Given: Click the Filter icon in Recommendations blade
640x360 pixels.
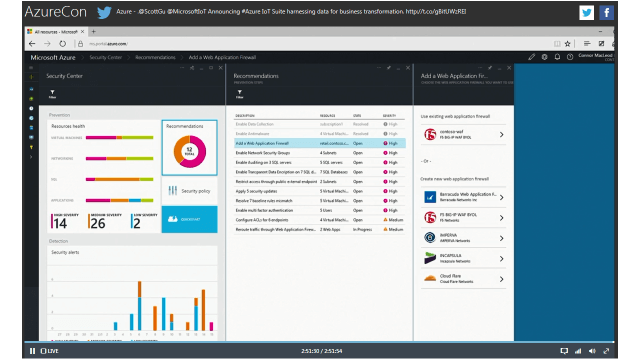Looking at the screenshot, I should click(x=240, y=94).
